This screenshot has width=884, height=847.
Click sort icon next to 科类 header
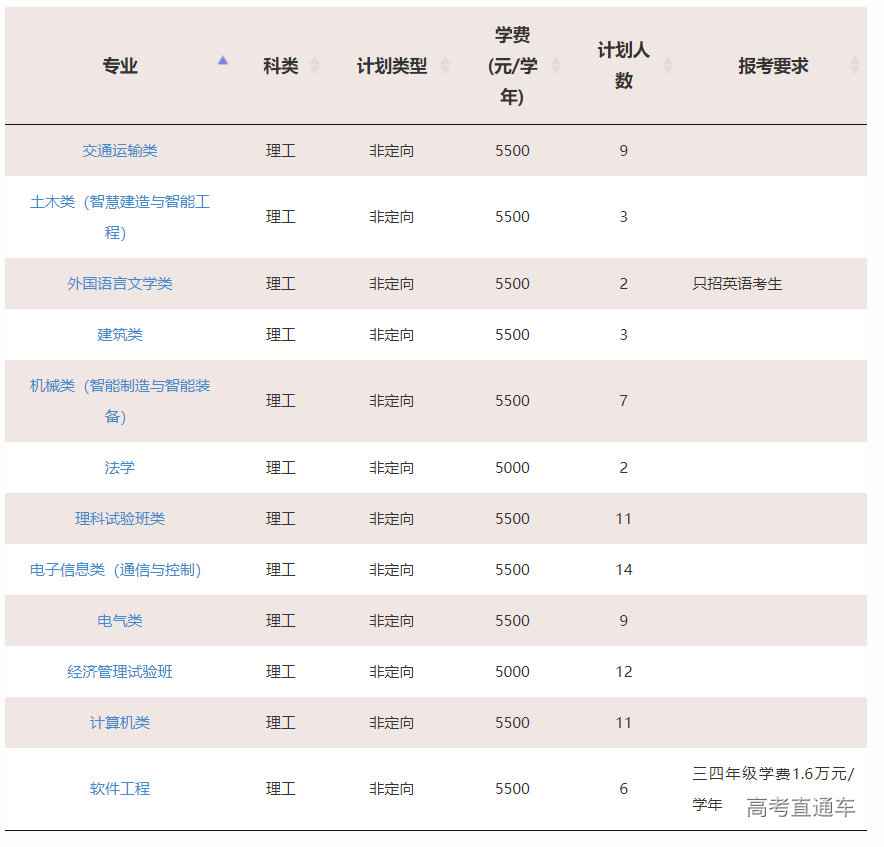point(315,66)
